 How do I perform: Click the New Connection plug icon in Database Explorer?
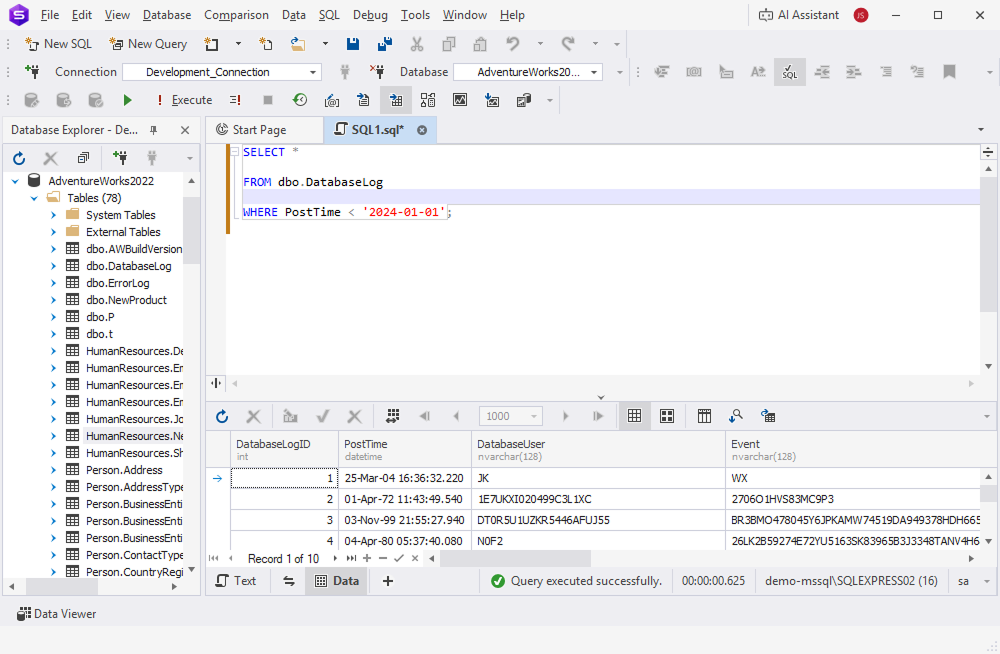pos(120,158)
